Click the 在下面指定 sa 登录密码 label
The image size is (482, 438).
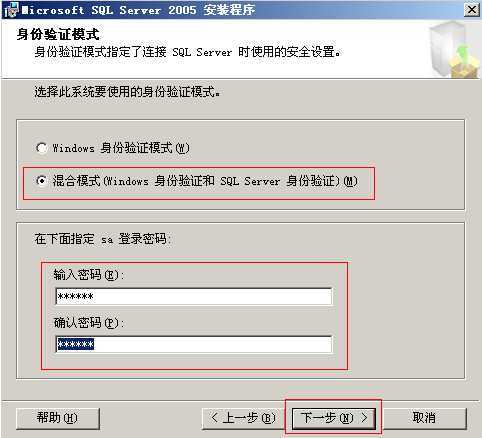click(103, 239)
